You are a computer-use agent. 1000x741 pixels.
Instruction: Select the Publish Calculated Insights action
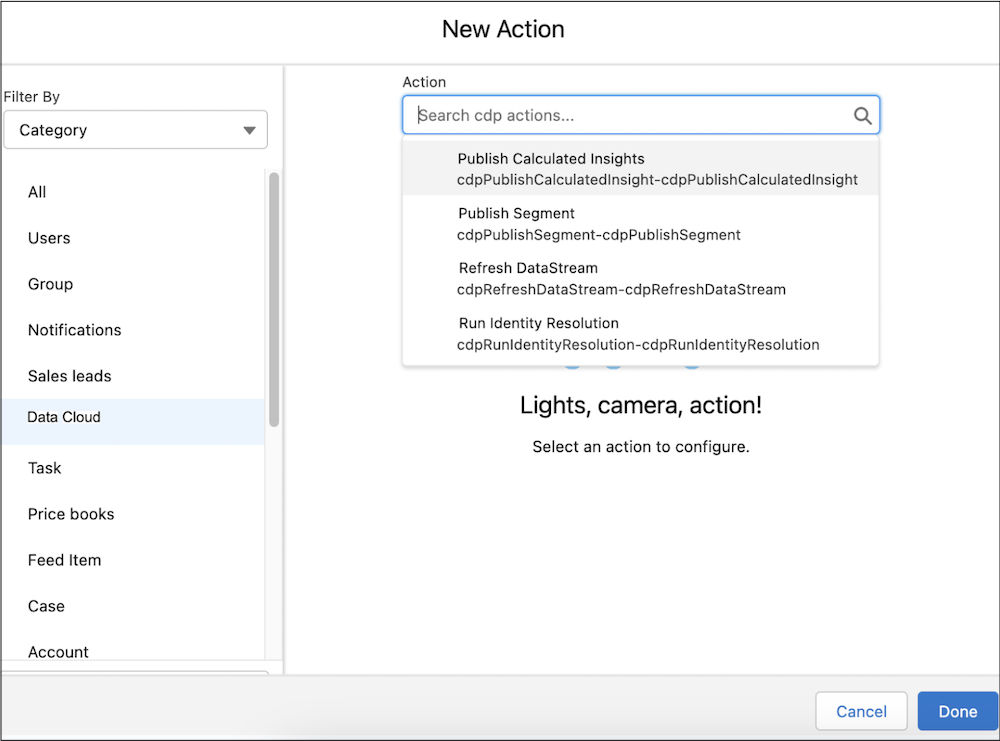(x=640, y=168)
